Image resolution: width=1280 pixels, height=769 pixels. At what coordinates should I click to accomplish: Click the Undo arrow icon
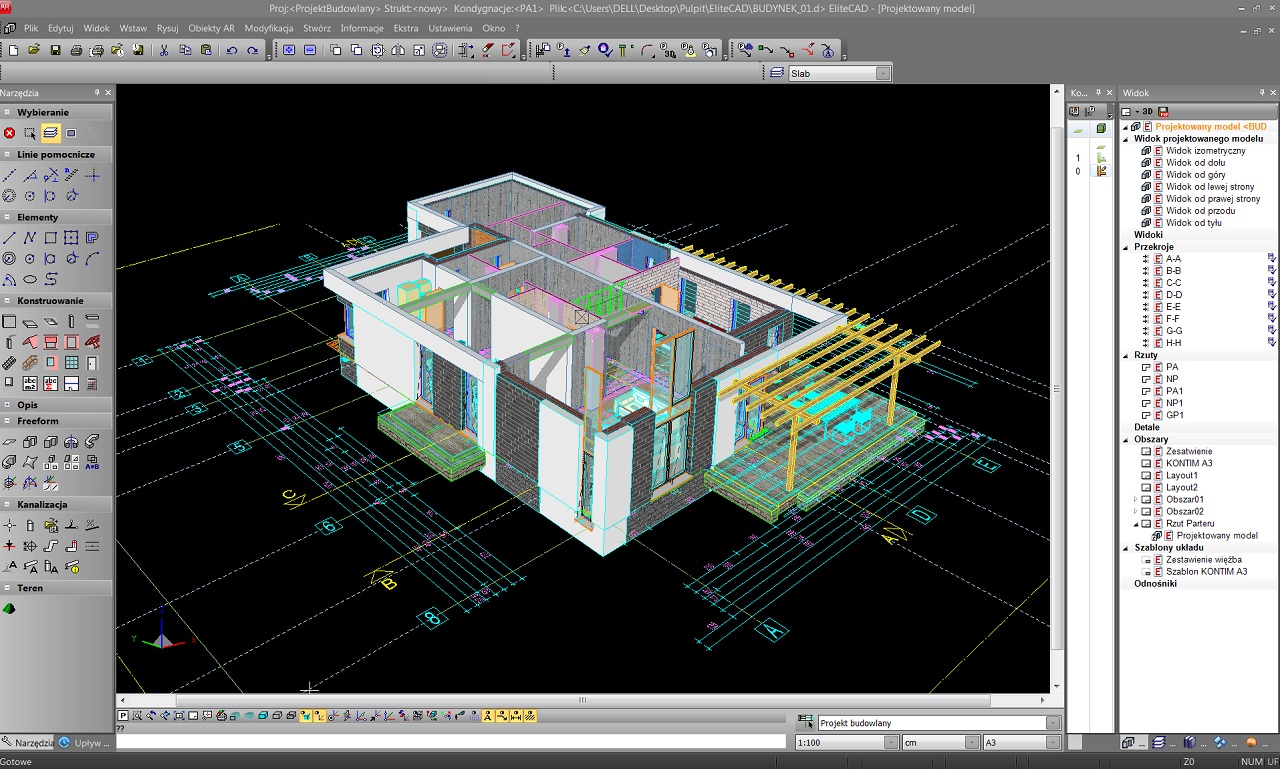pyautogui.click(x=232, y=50)
